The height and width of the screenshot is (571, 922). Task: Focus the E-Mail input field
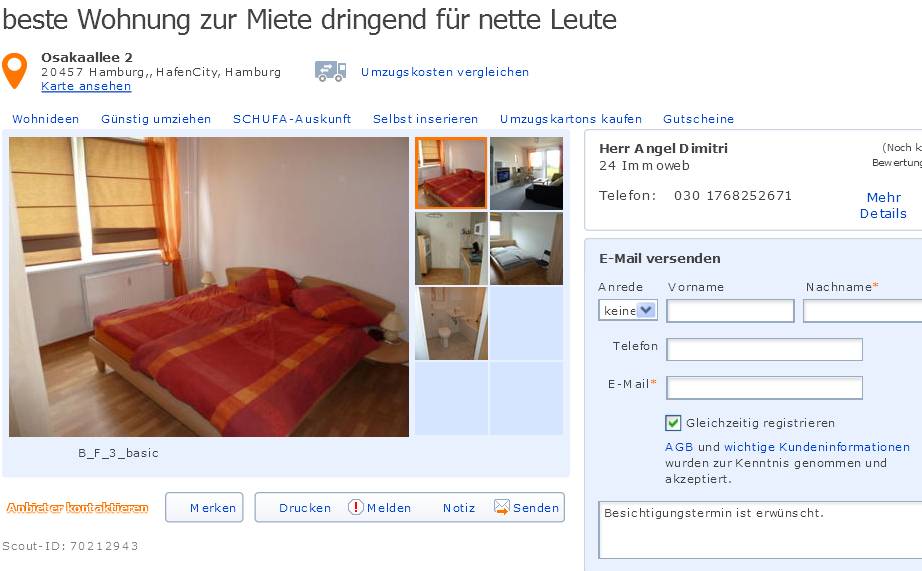click(764, 388)
